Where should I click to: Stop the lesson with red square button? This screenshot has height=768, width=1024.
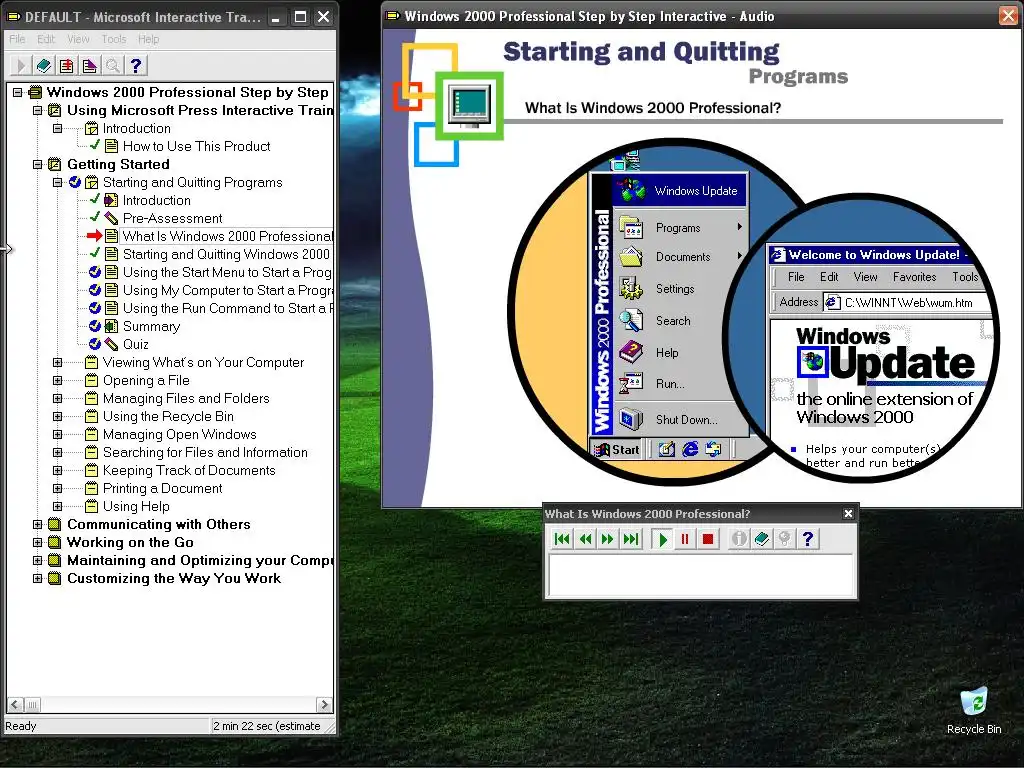708,539
